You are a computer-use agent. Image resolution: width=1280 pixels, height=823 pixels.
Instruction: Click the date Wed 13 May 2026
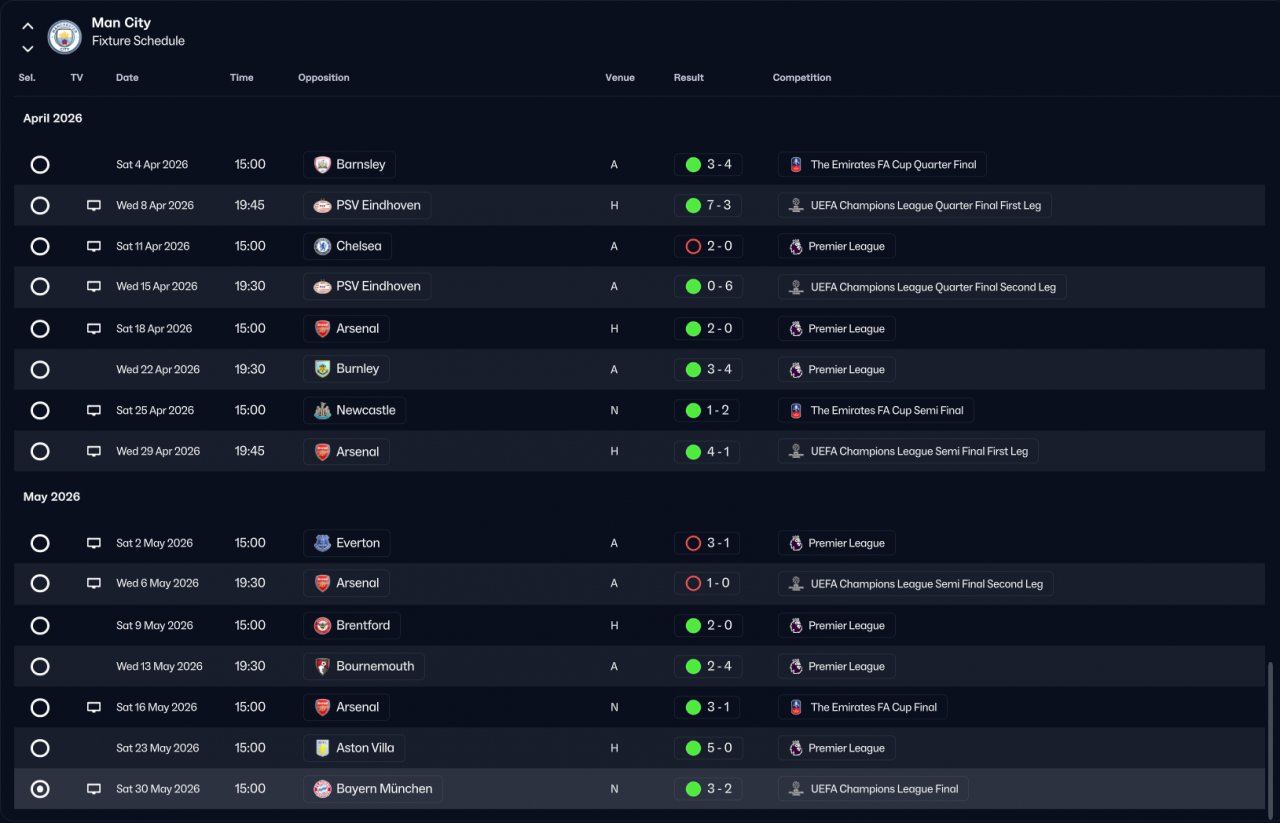tap(159, 666)
